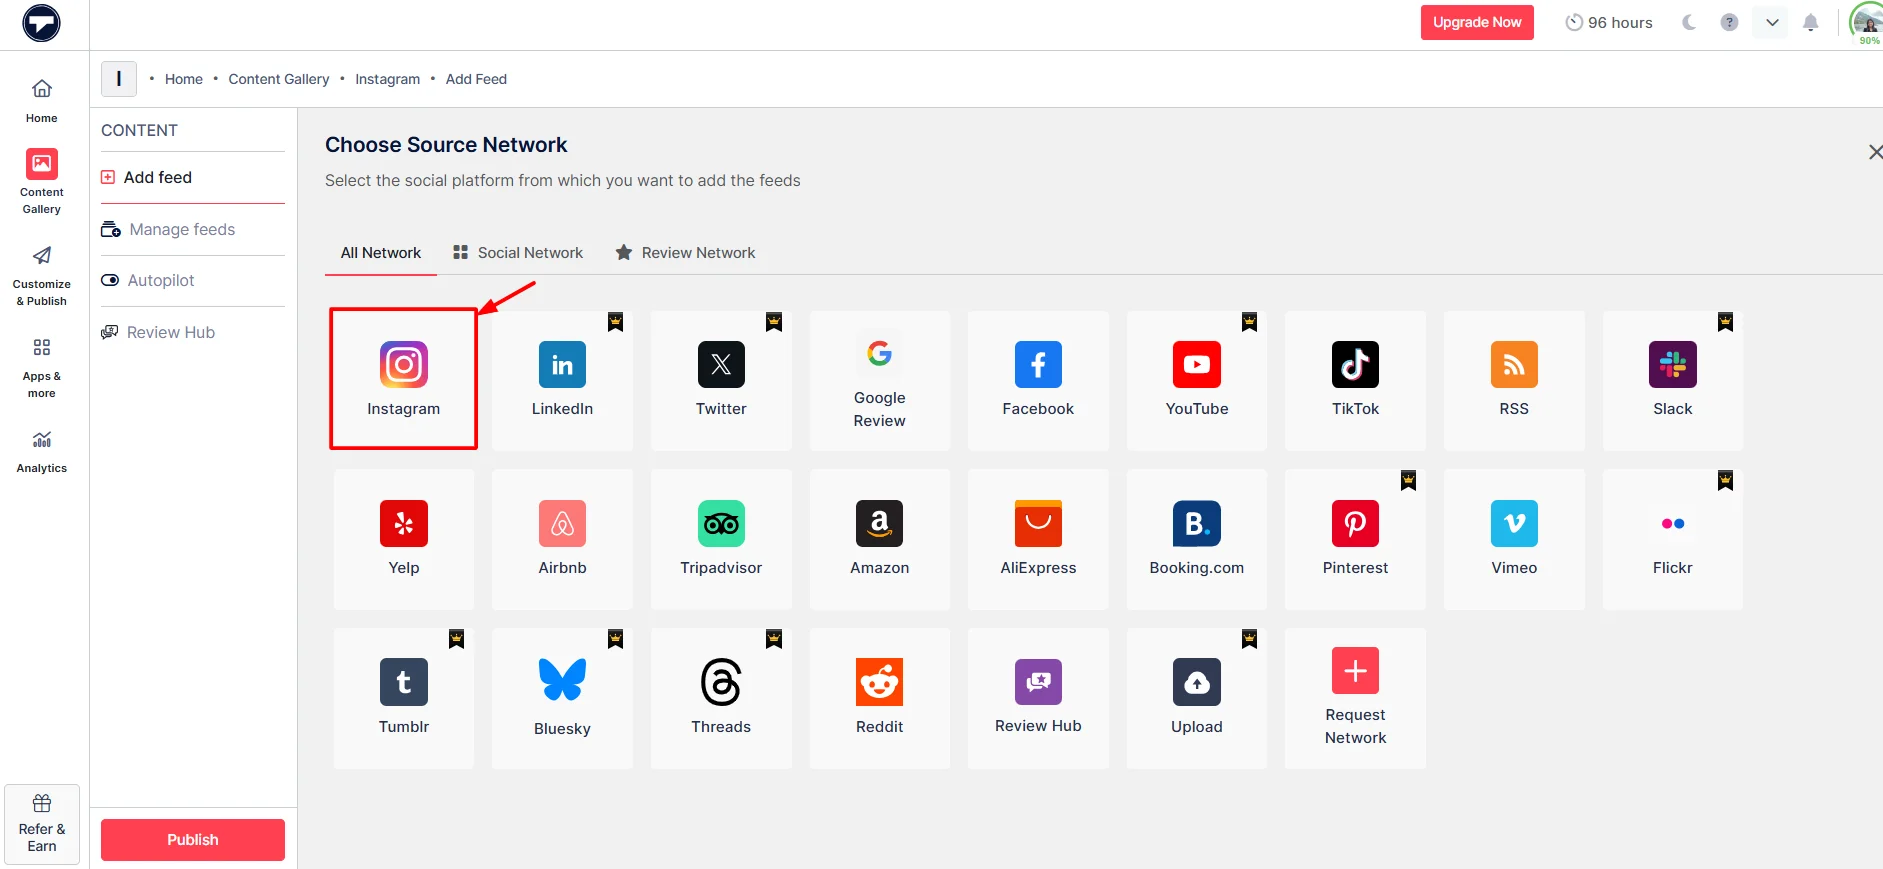Open Review Hub in the Content sidebar

pyautogui.click(x=193, y=332)
